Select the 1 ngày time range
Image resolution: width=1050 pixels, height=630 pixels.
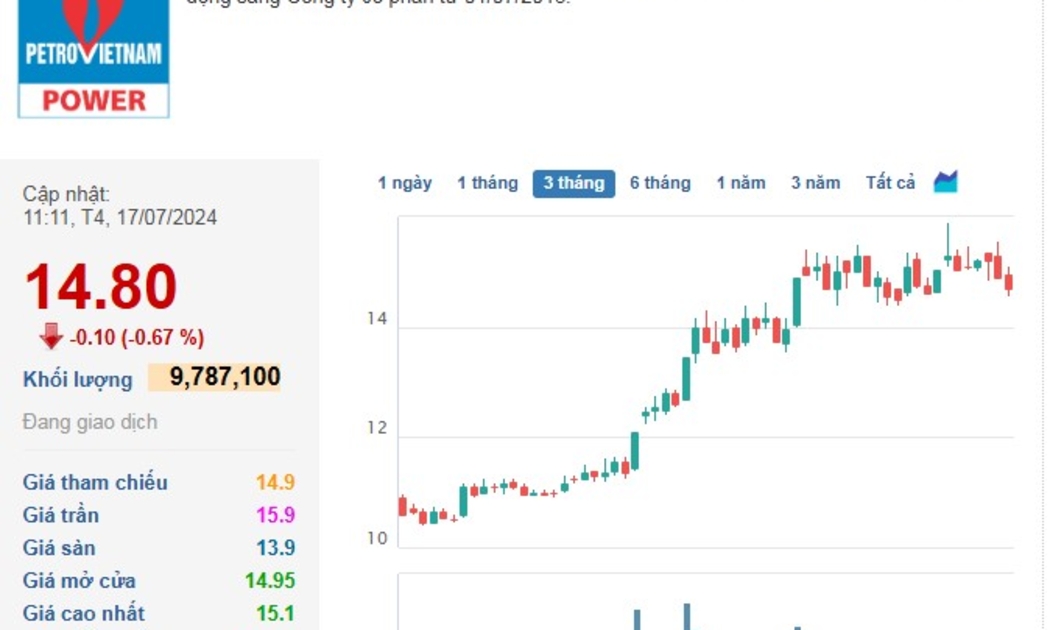pyautogui.click(x=404, y=183)
